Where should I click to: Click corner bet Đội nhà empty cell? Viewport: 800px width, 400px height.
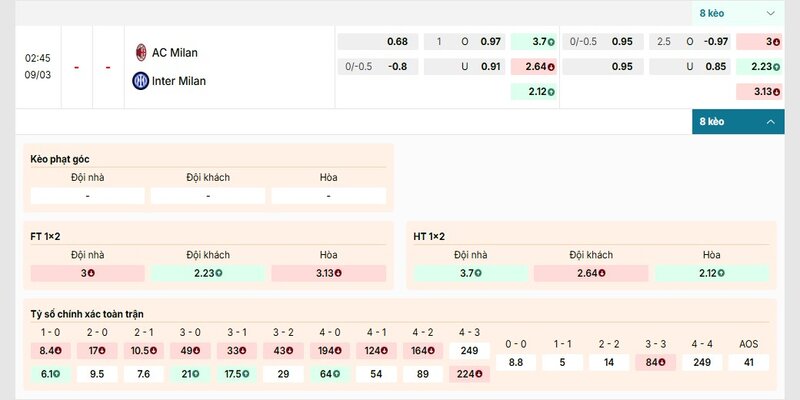(88, 196)
